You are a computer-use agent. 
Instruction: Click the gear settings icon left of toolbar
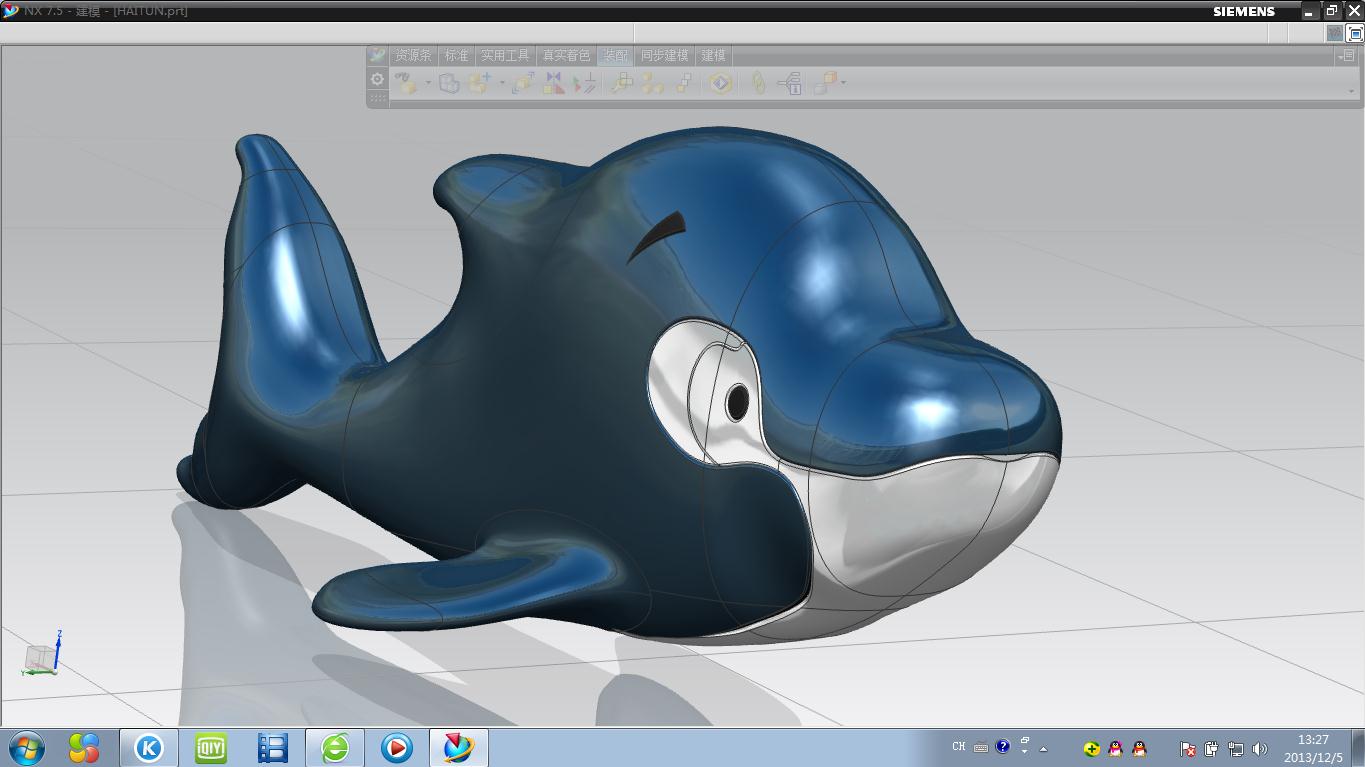click(377, 79)
